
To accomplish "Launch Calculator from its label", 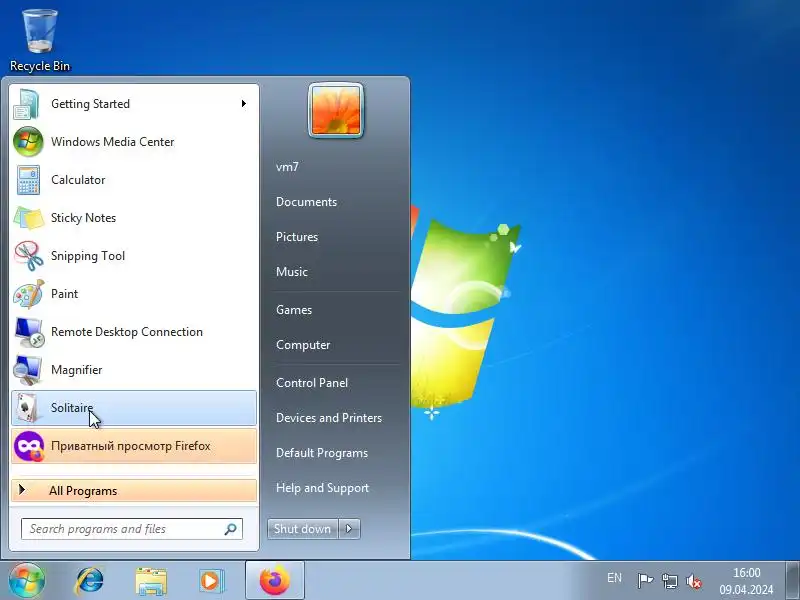I will 78,180.
